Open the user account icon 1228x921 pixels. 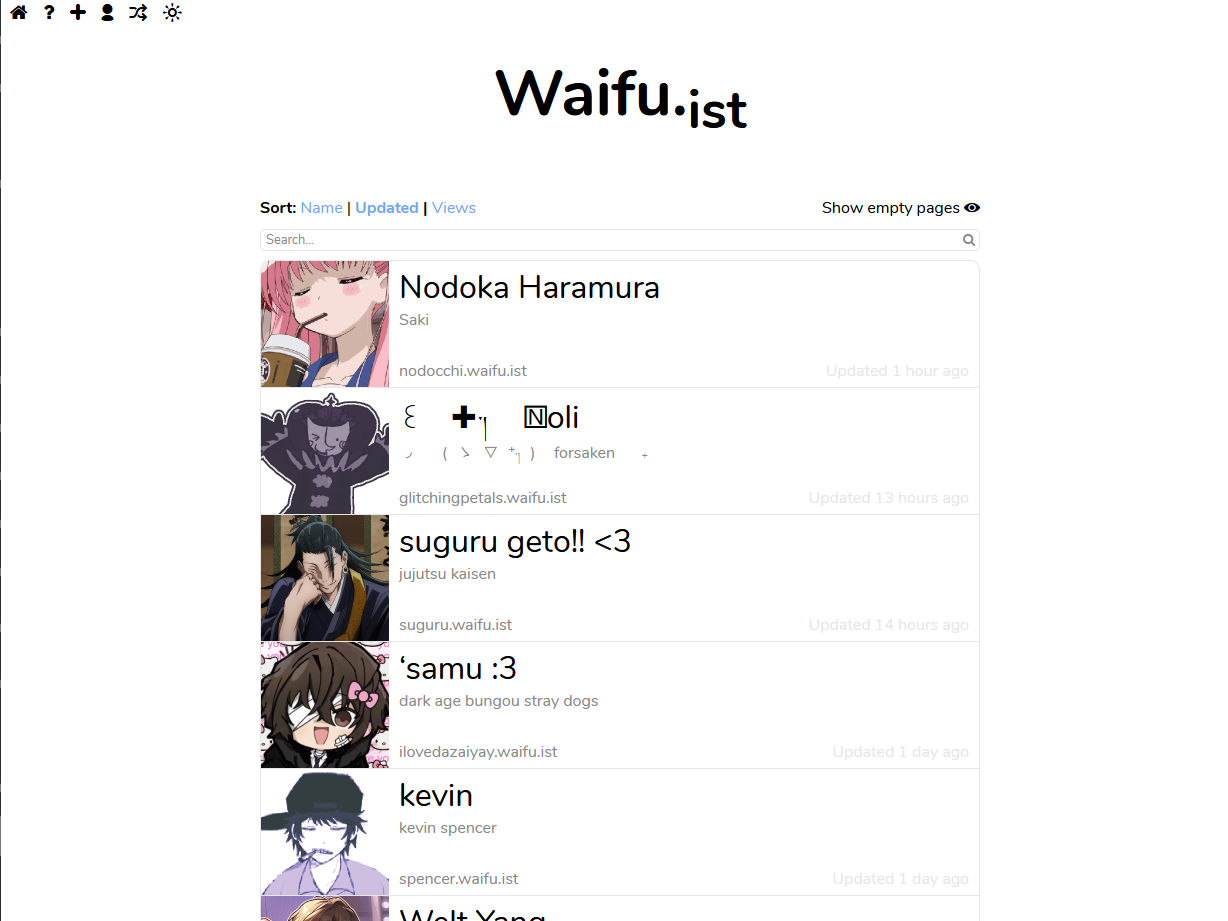[107, 13]
